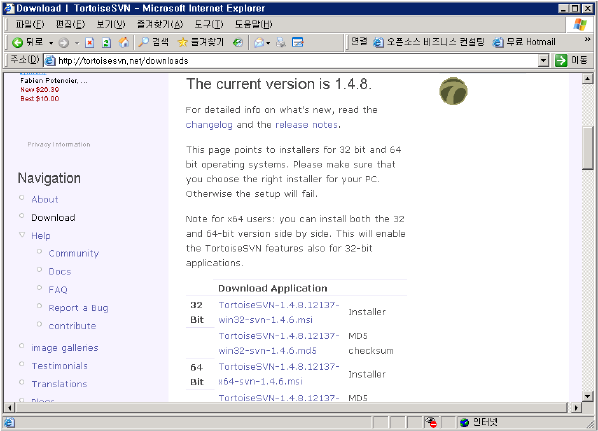
Task: Click the Print toolbar icon
Action: (281, 42)
